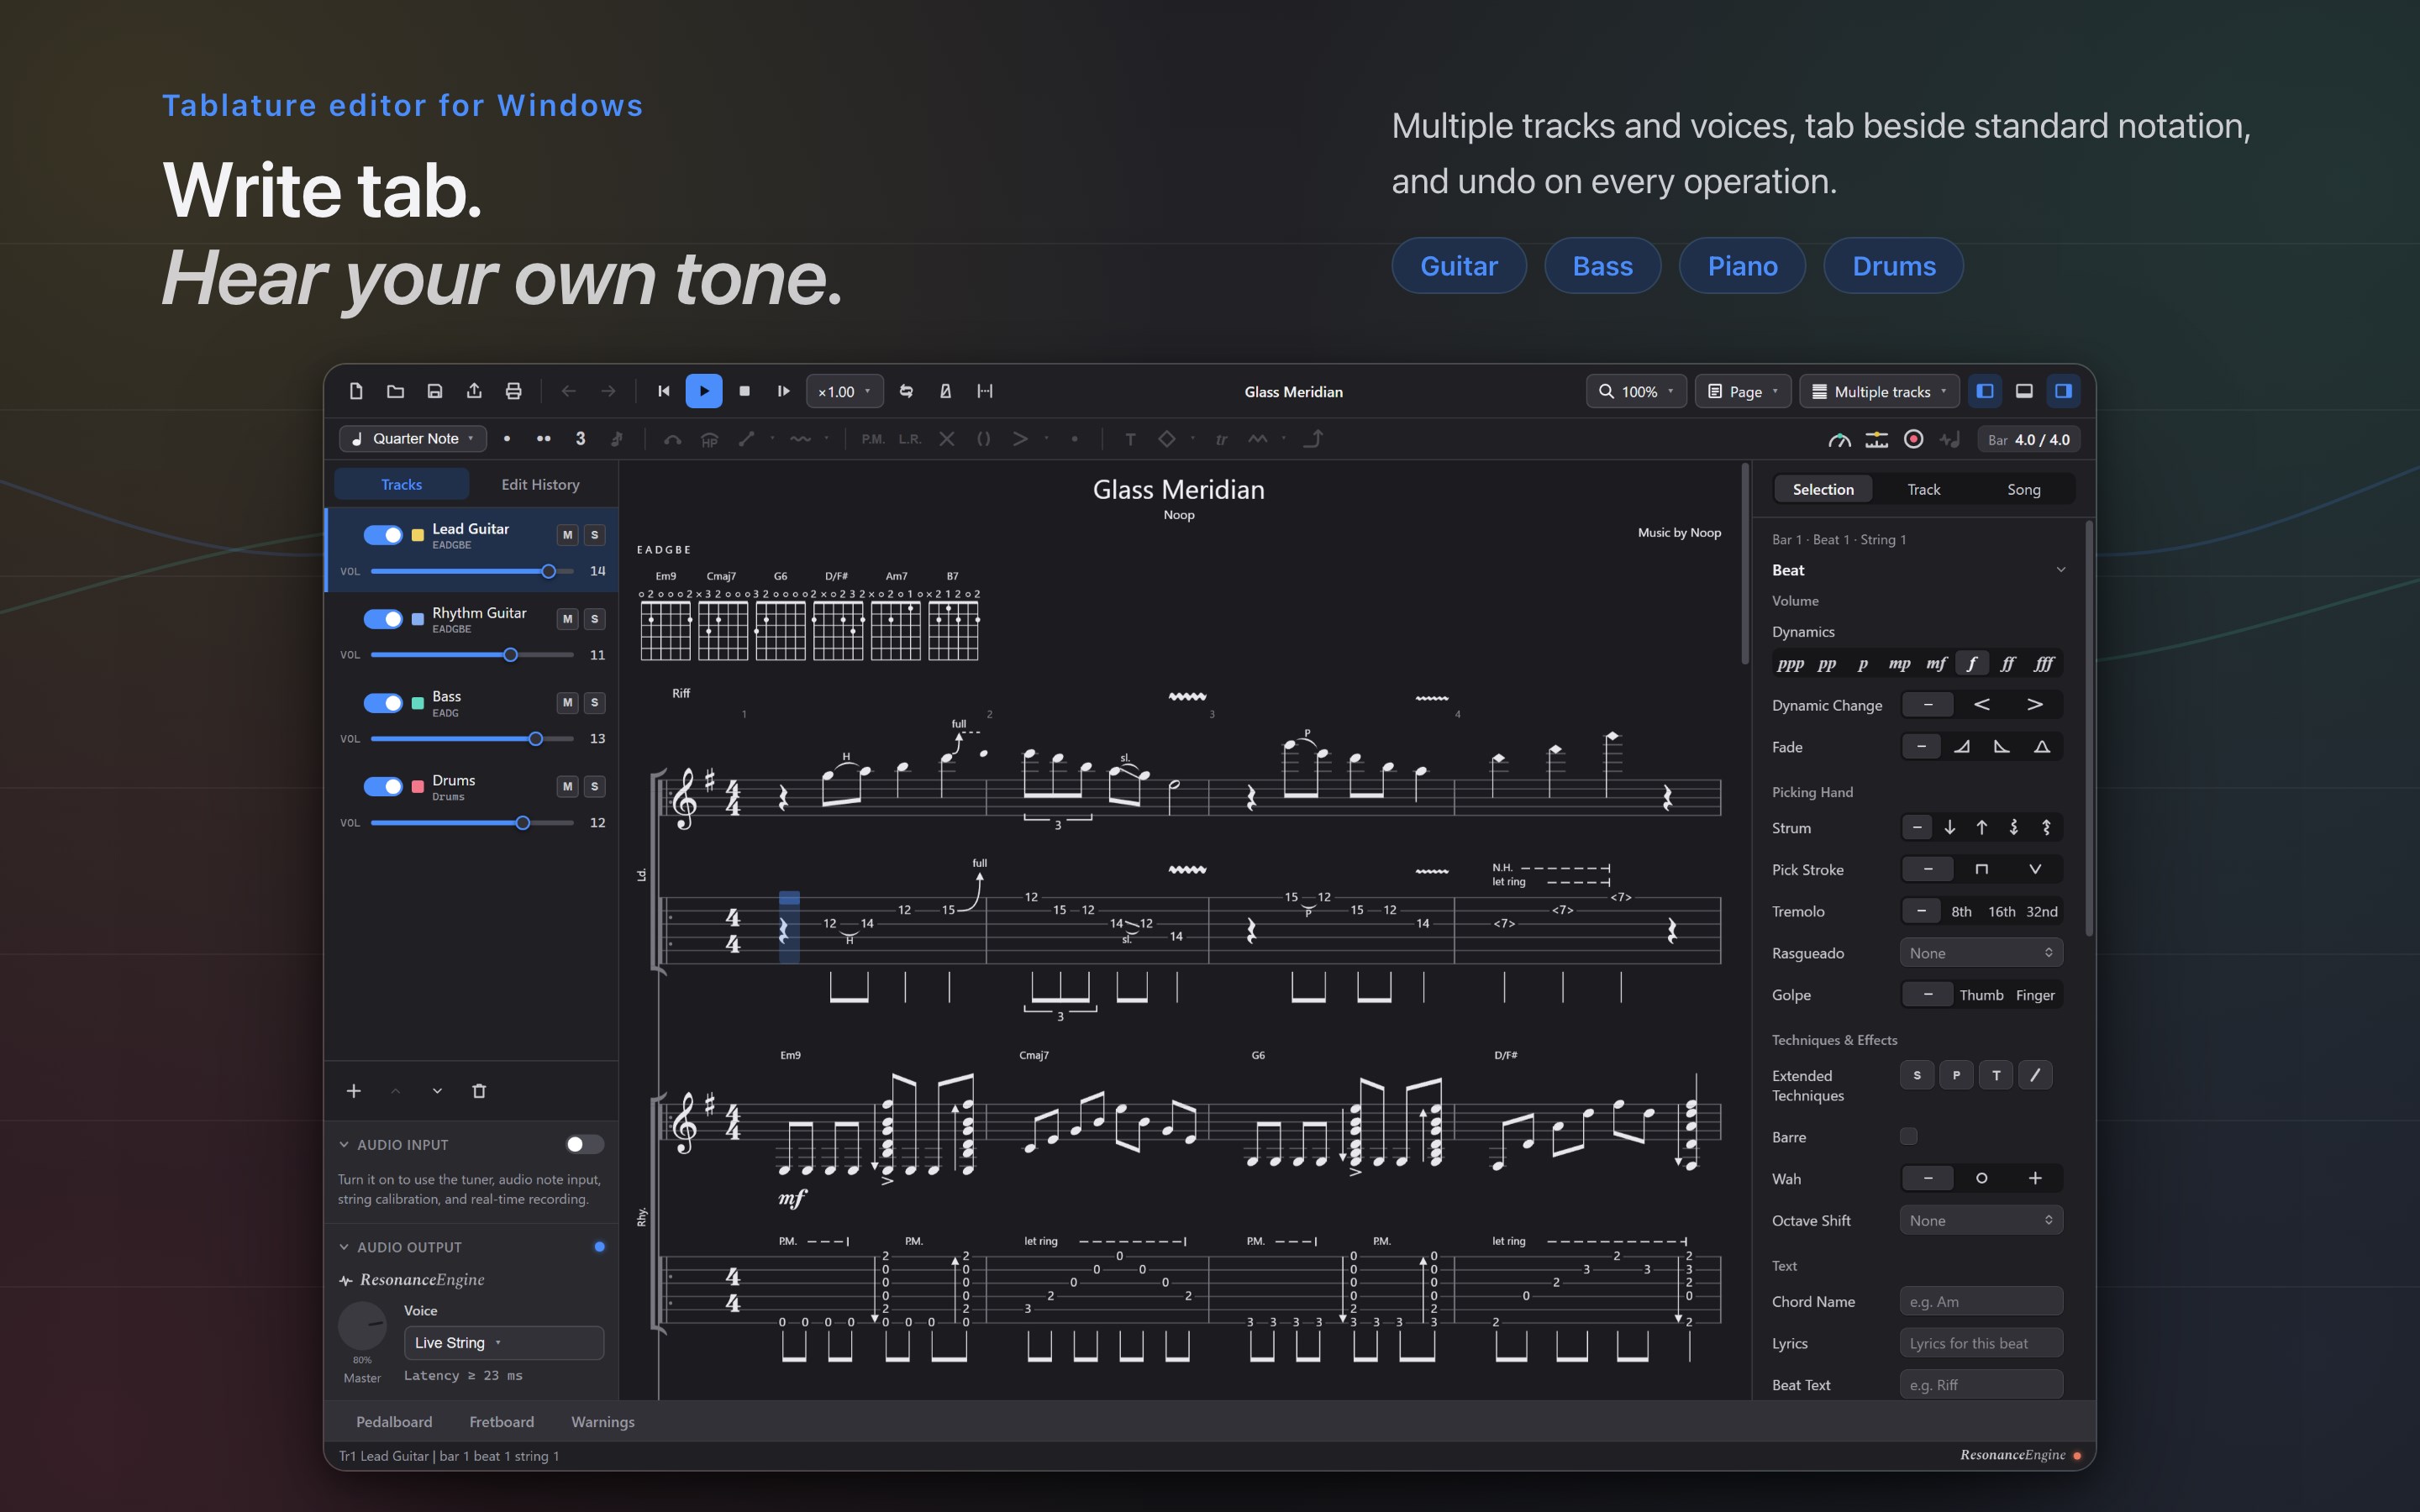Toggle the bottom panel layout icon
This screenshot has height=1512, width=2420.
2024,391
